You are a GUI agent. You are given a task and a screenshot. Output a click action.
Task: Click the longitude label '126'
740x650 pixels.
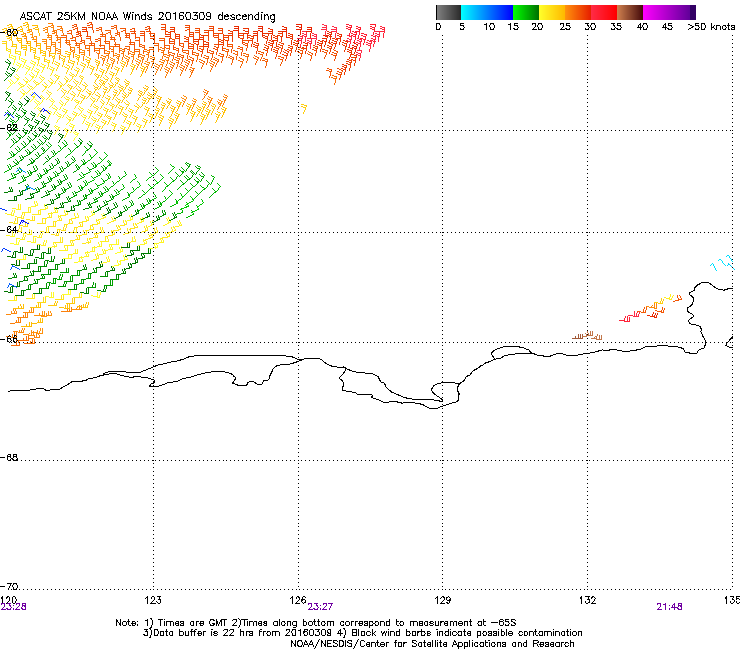[298, 600]
